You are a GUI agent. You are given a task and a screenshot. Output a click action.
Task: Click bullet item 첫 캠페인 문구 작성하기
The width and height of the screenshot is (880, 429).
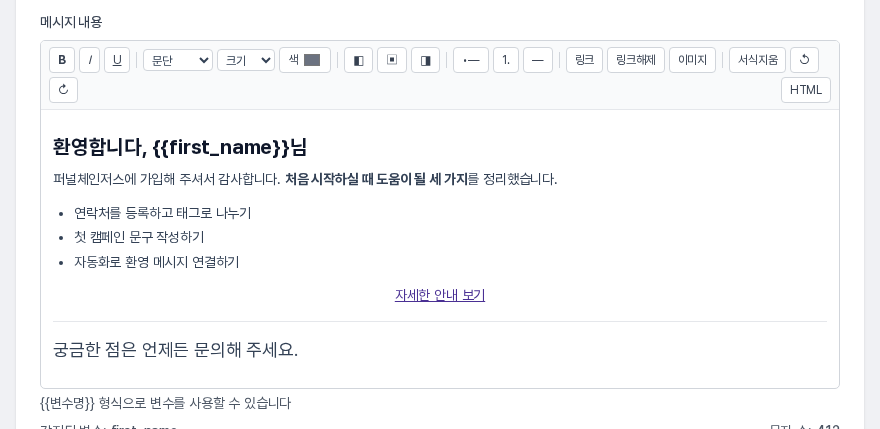coord(139,238)
